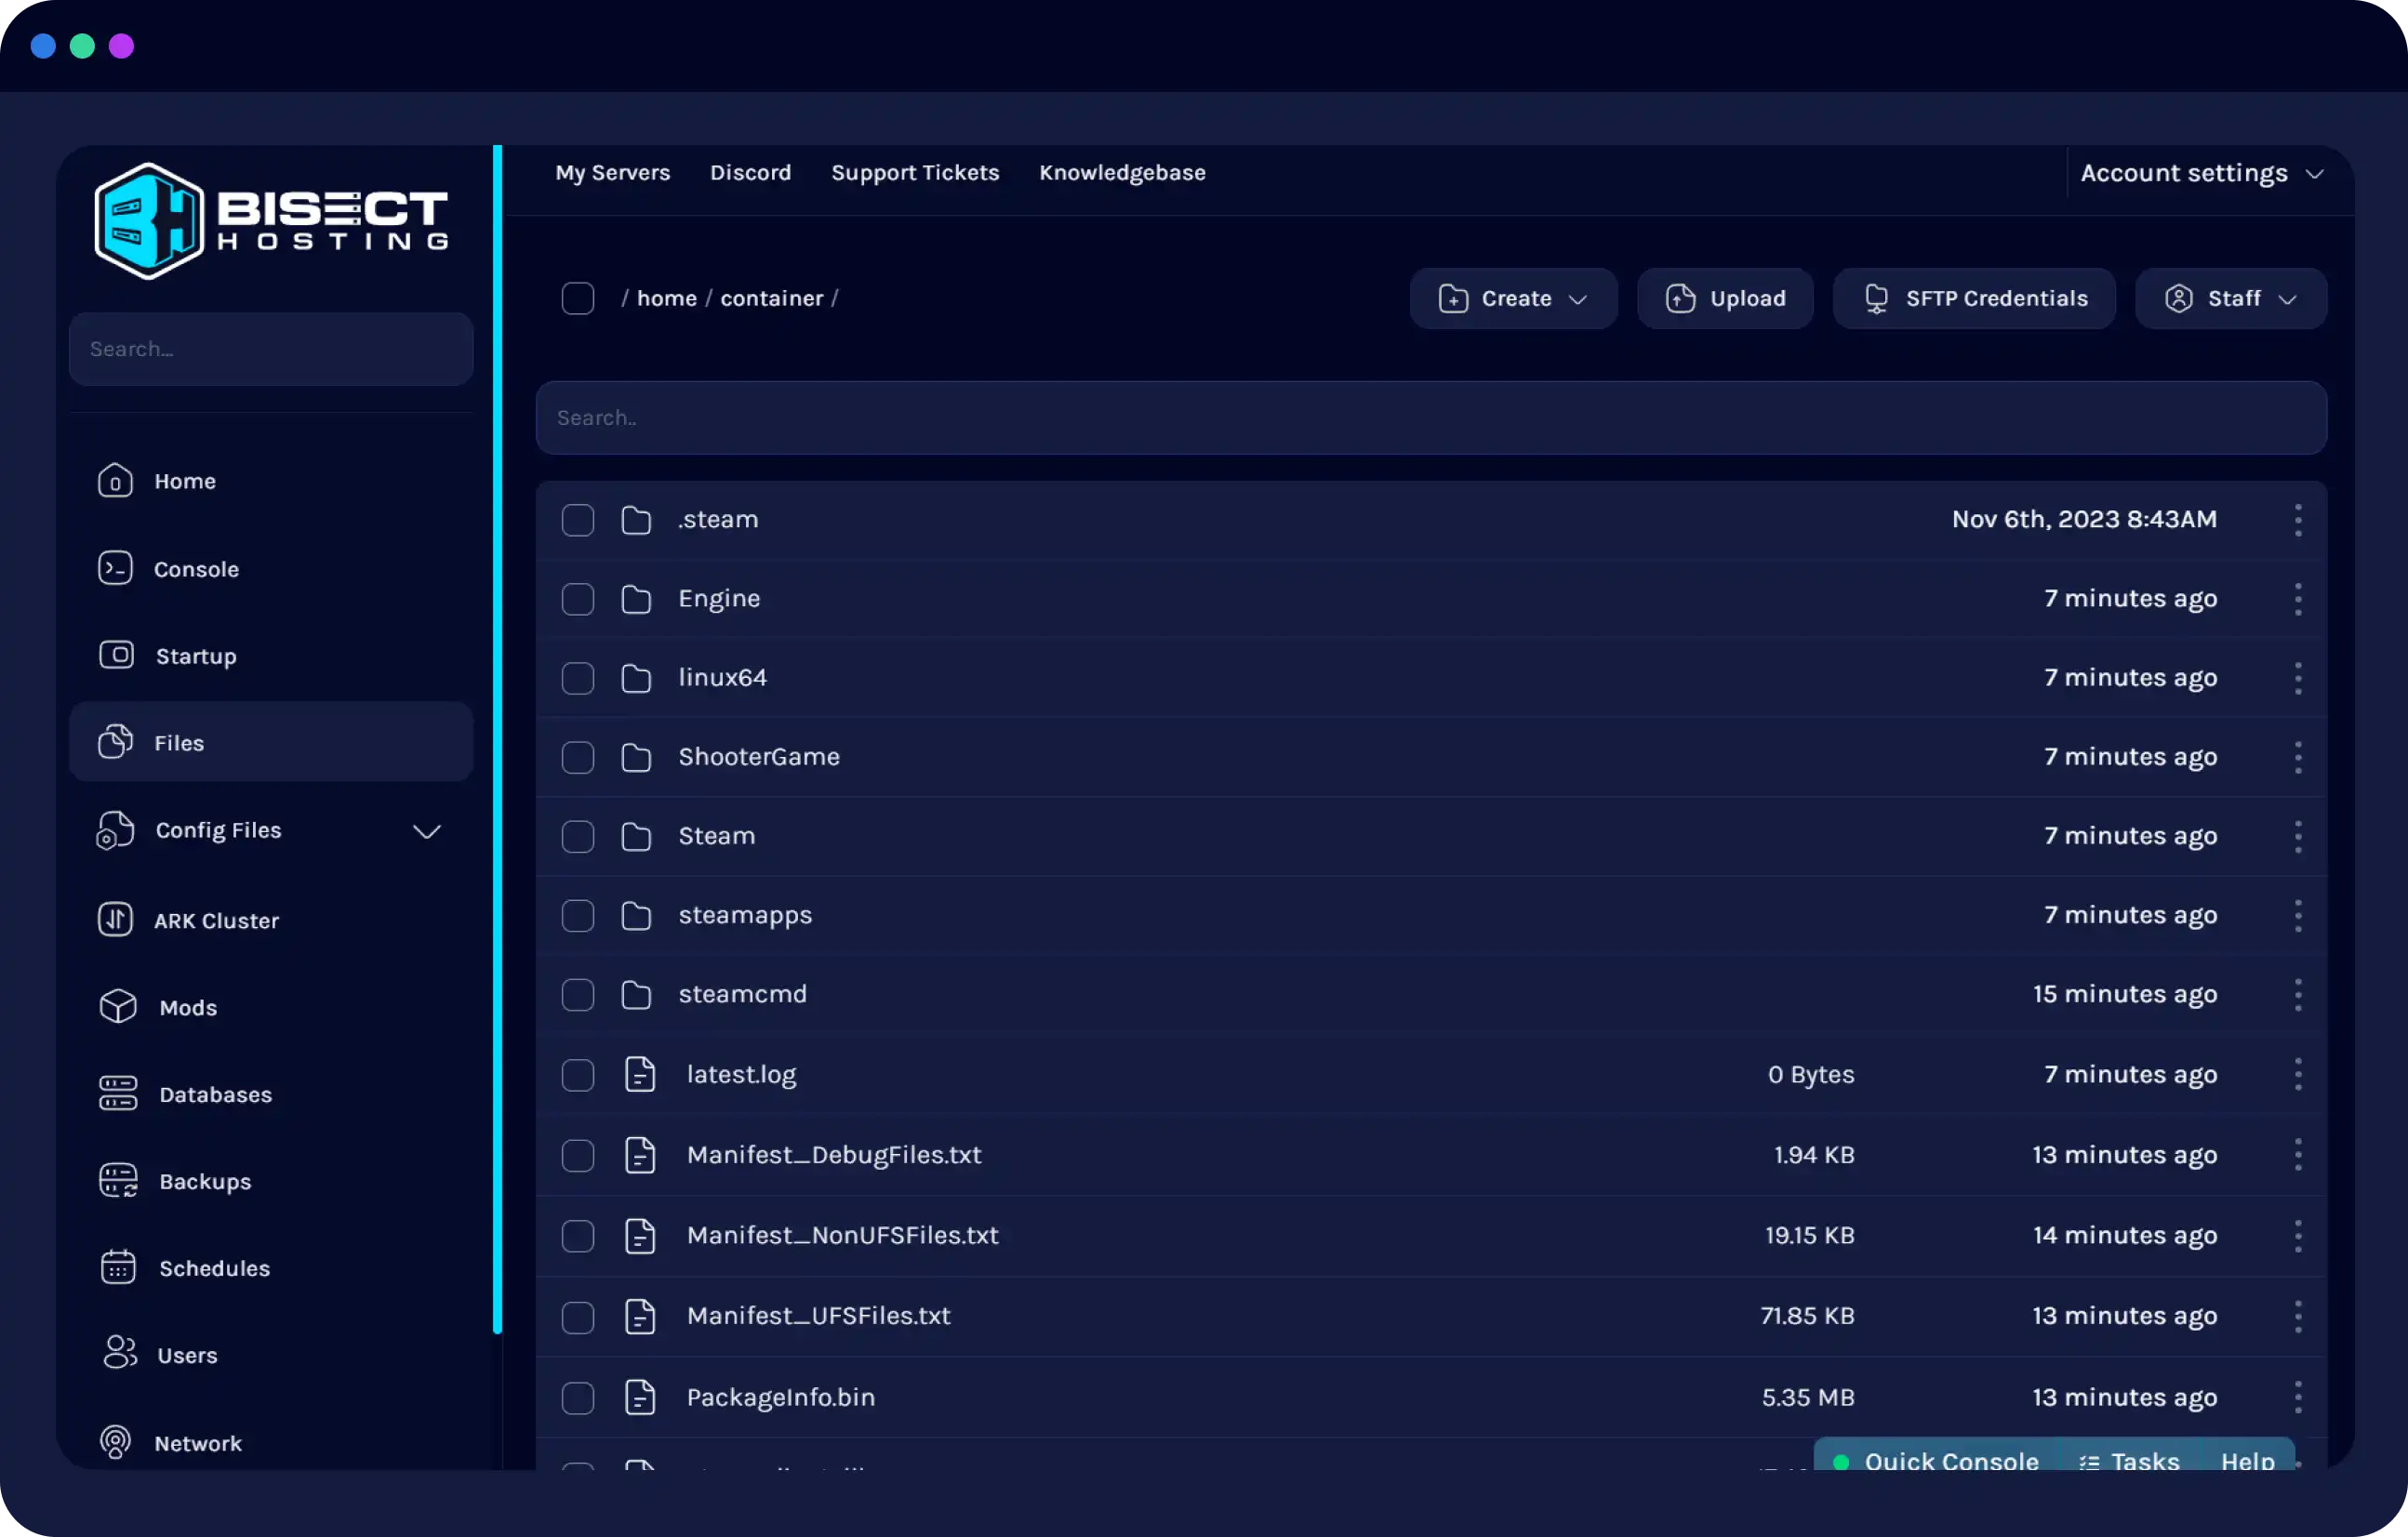Open the Mods section icon

point(115,1006)
